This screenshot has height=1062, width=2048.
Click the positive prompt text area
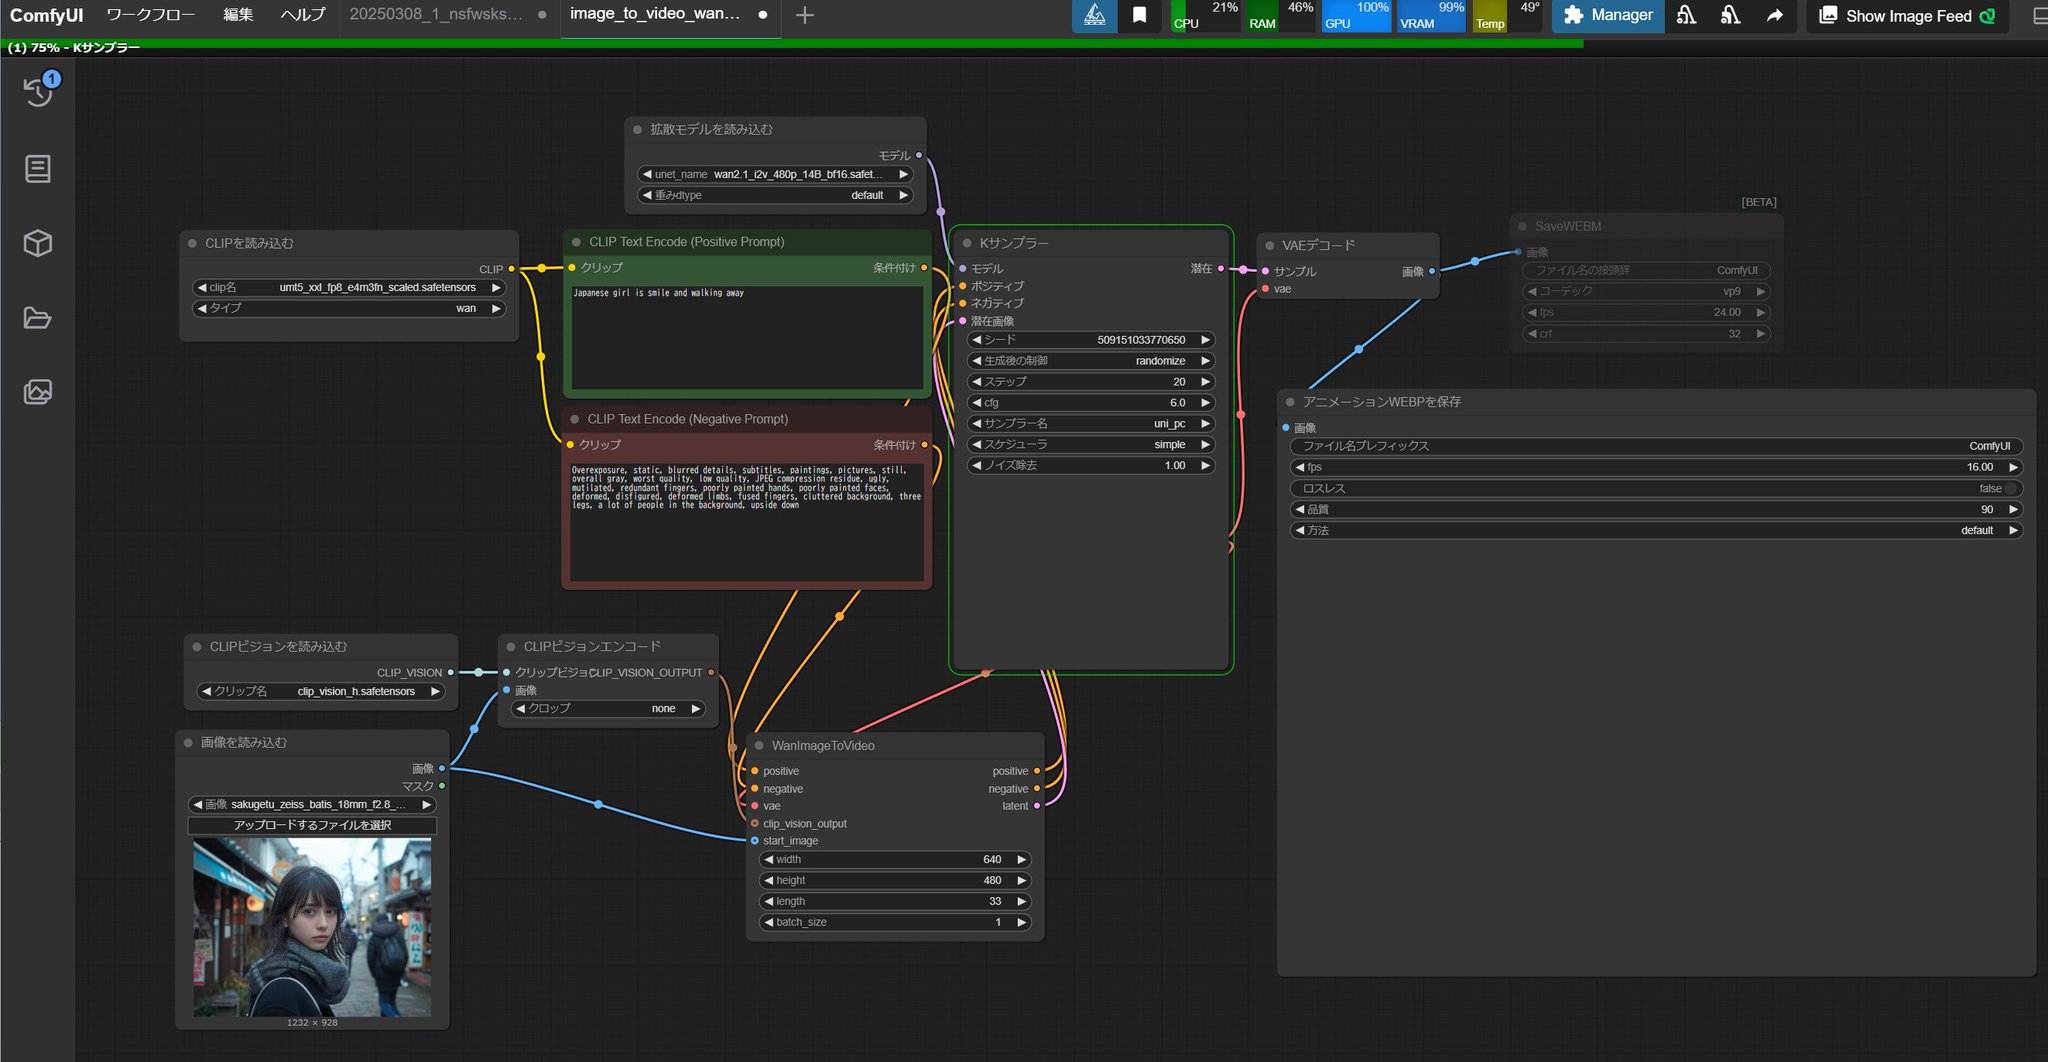(746, 340)
